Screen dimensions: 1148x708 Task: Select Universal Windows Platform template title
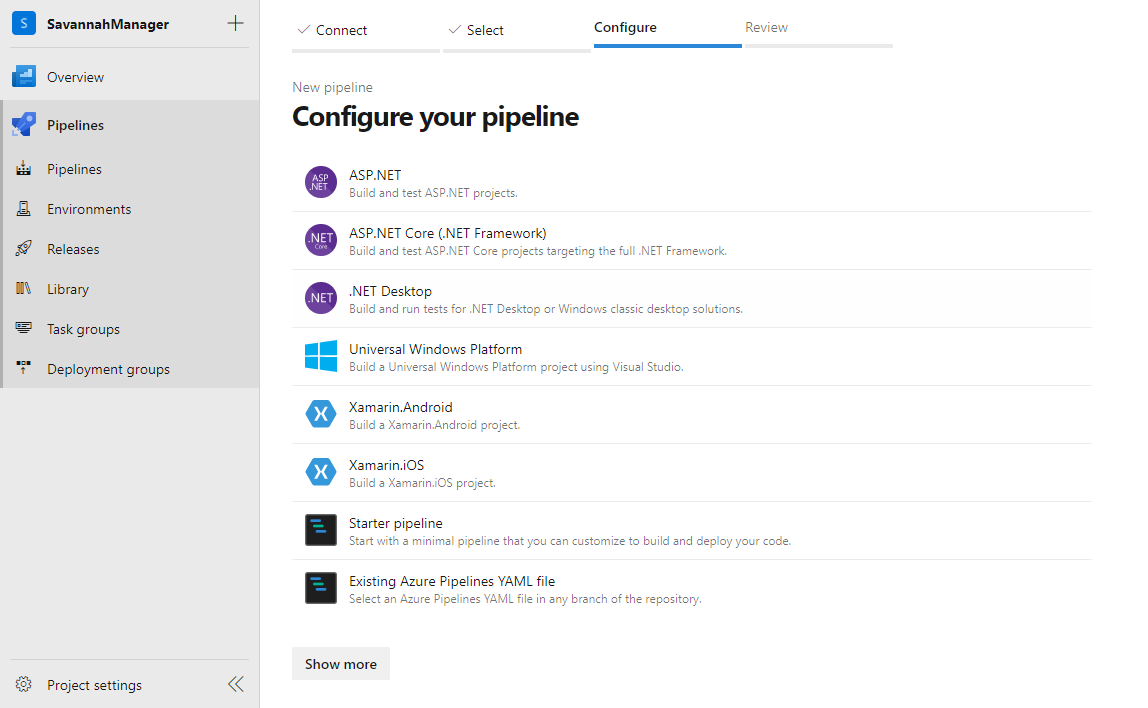pyautogui.click(x=435, y=349)
